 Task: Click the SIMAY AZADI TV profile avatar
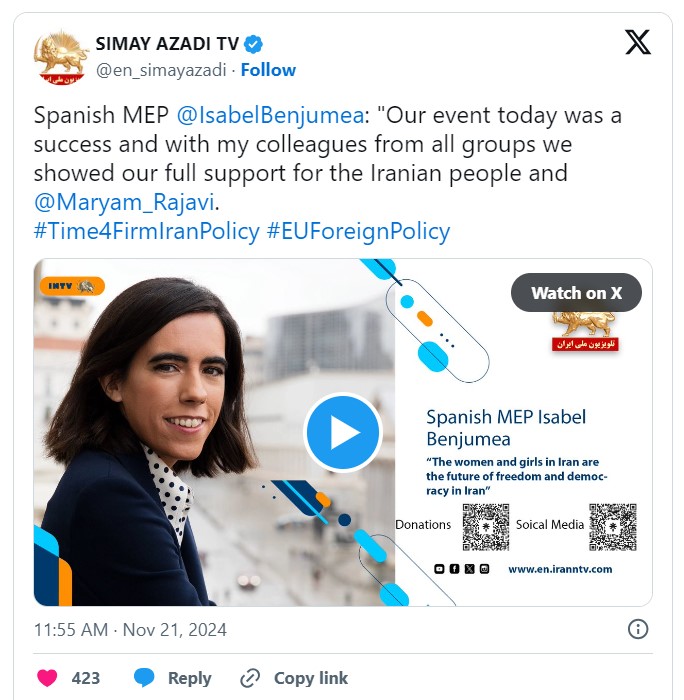[61, 57]
